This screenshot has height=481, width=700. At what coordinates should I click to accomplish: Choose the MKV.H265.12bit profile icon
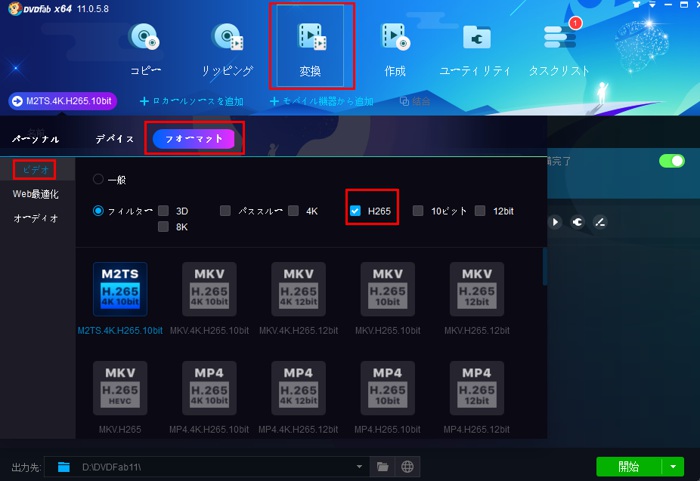click(x=477, y=289)
